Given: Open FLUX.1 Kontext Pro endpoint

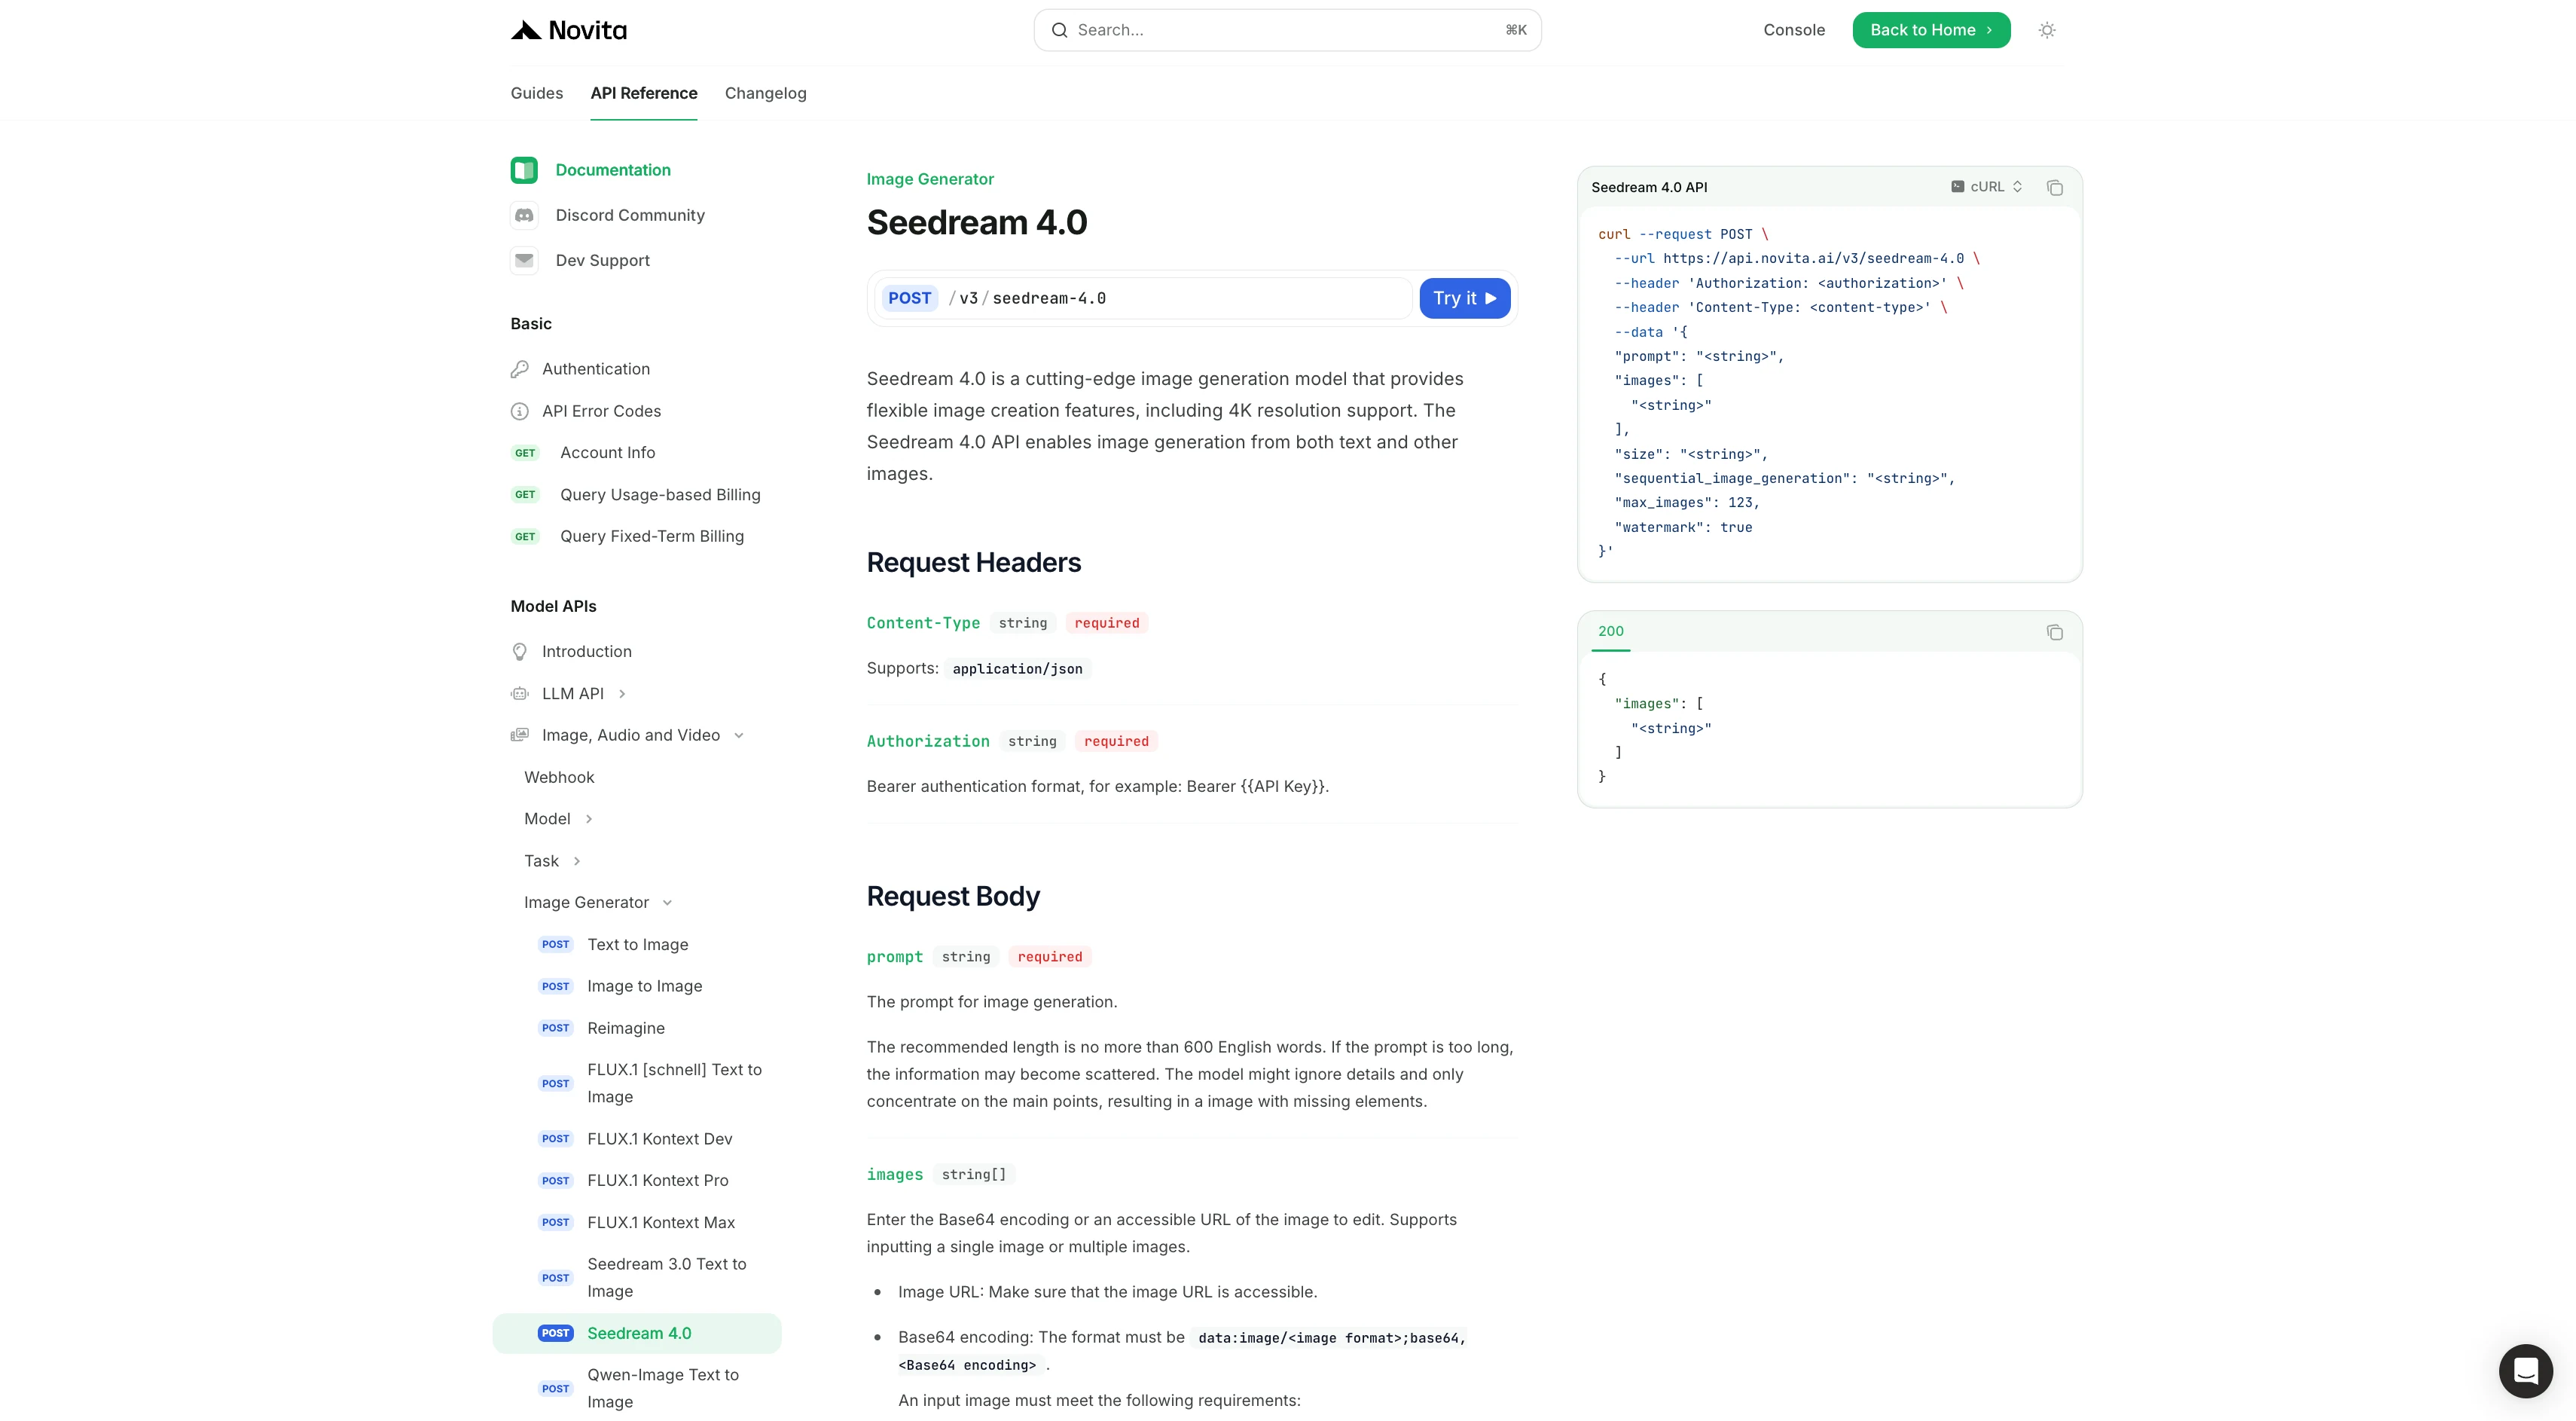Looking at the screenshot, I should pos(657,1180).
